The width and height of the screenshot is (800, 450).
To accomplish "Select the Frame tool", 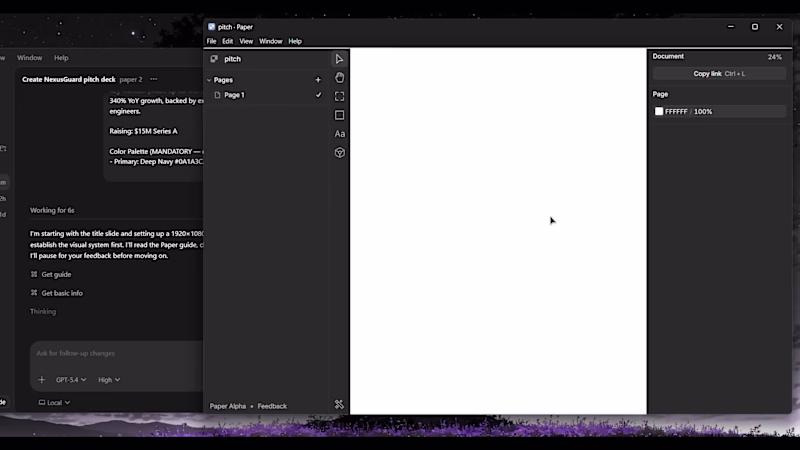I will coord(339,96).
